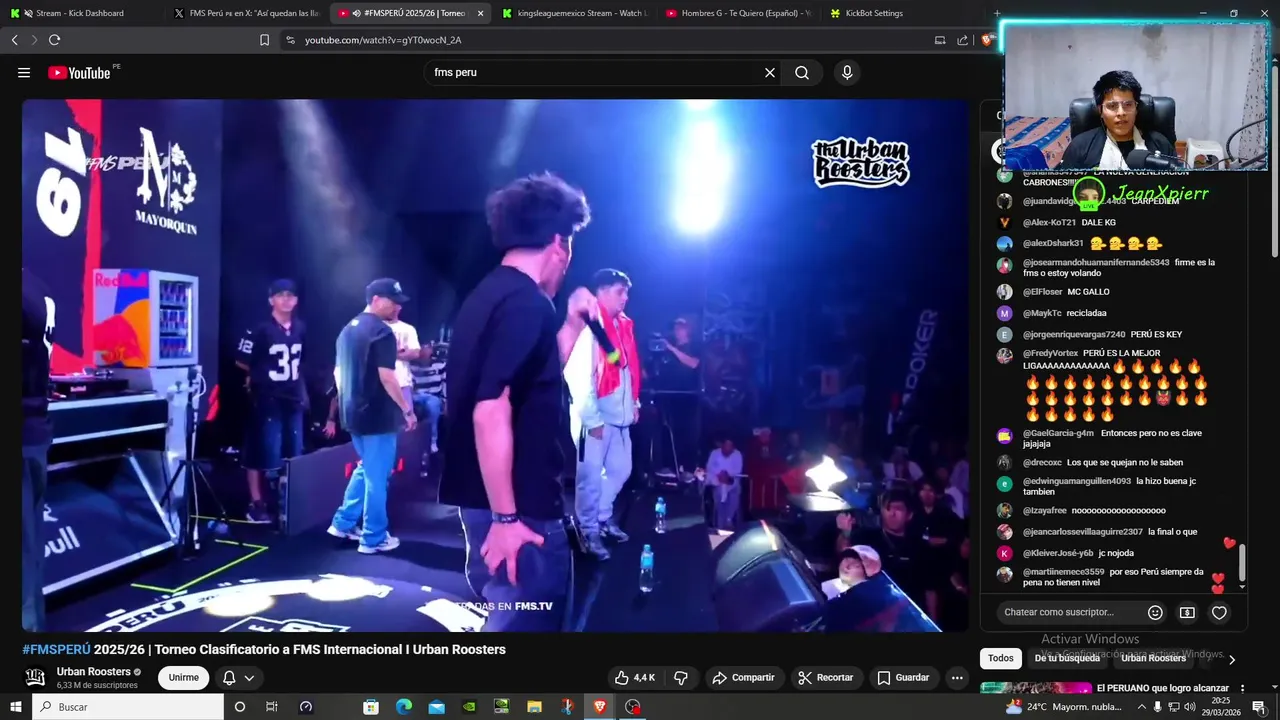The width and height of the screenshot is (1280, 720).
Task: Open Mail app on taskbar
Action: 436,706
